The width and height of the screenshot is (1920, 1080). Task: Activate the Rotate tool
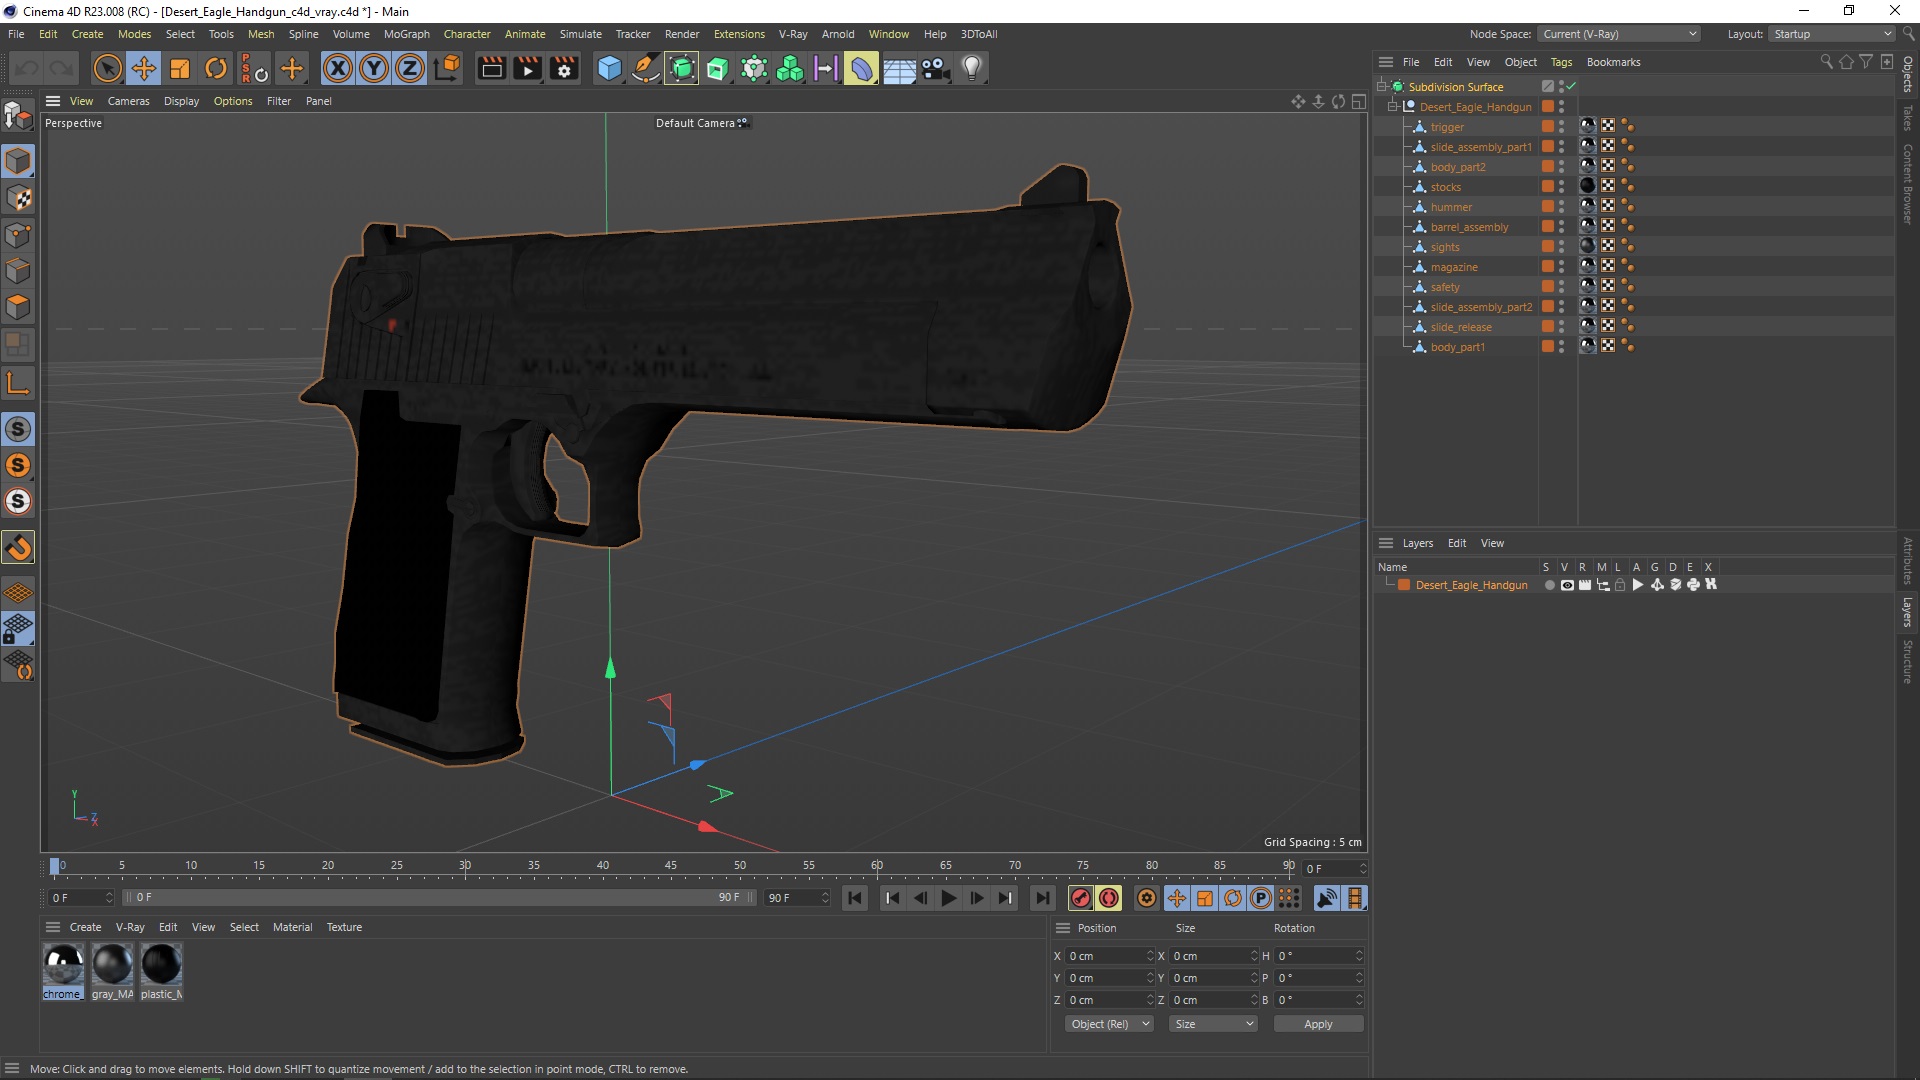pyautogui.click(x=216, y=68)
